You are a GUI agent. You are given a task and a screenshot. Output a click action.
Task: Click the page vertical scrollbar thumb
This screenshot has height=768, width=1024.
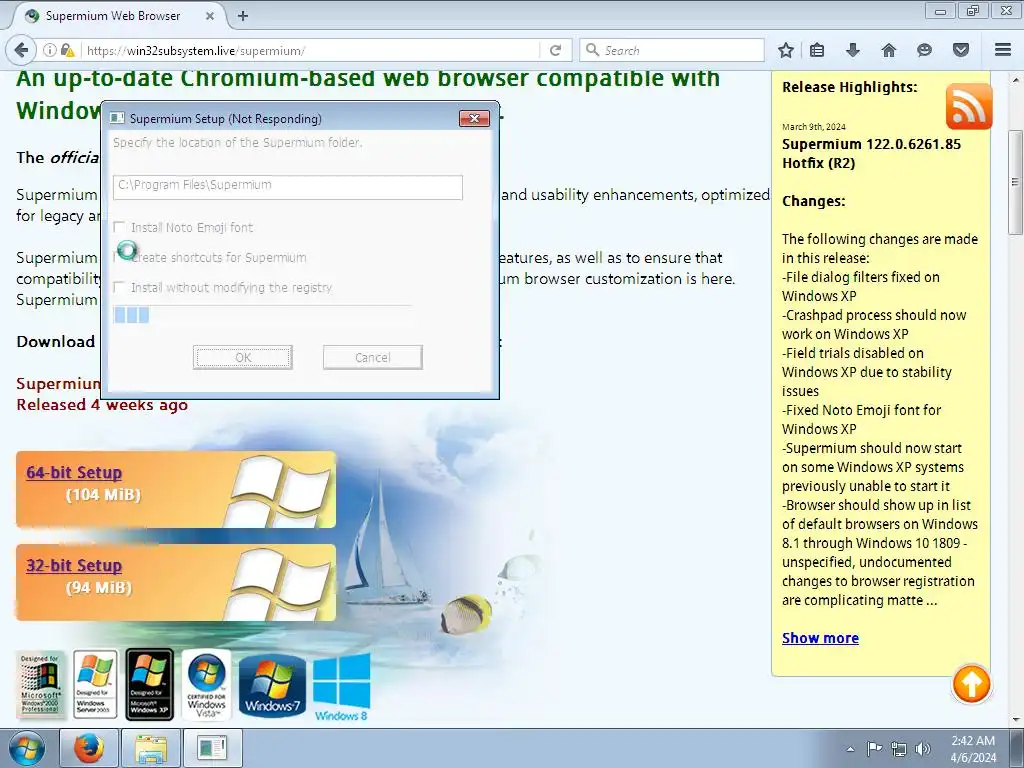[1015, 182]
